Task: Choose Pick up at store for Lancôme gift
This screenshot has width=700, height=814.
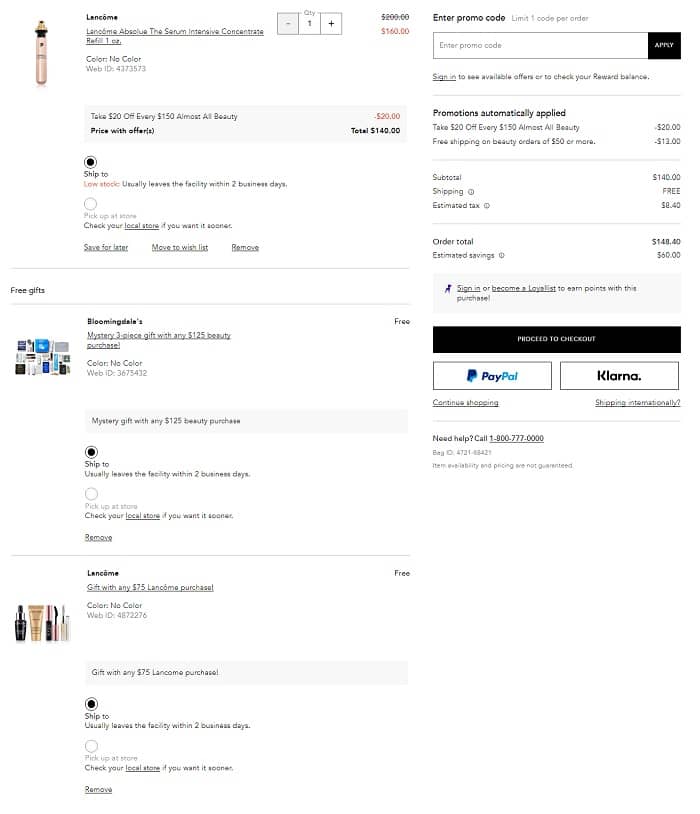Action: [91, 746]
